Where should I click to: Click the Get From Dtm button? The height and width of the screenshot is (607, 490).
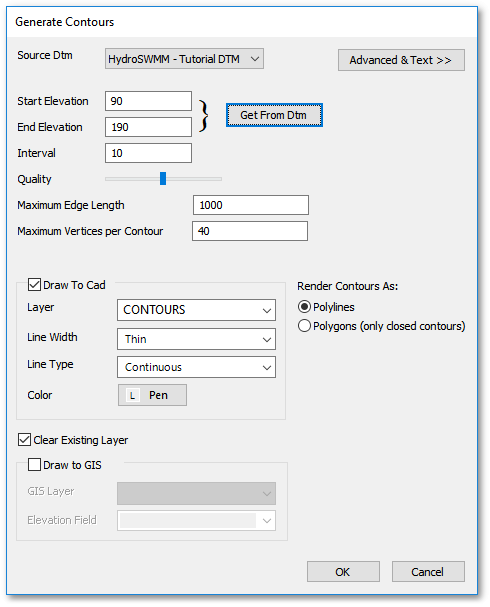pos(274,115)
